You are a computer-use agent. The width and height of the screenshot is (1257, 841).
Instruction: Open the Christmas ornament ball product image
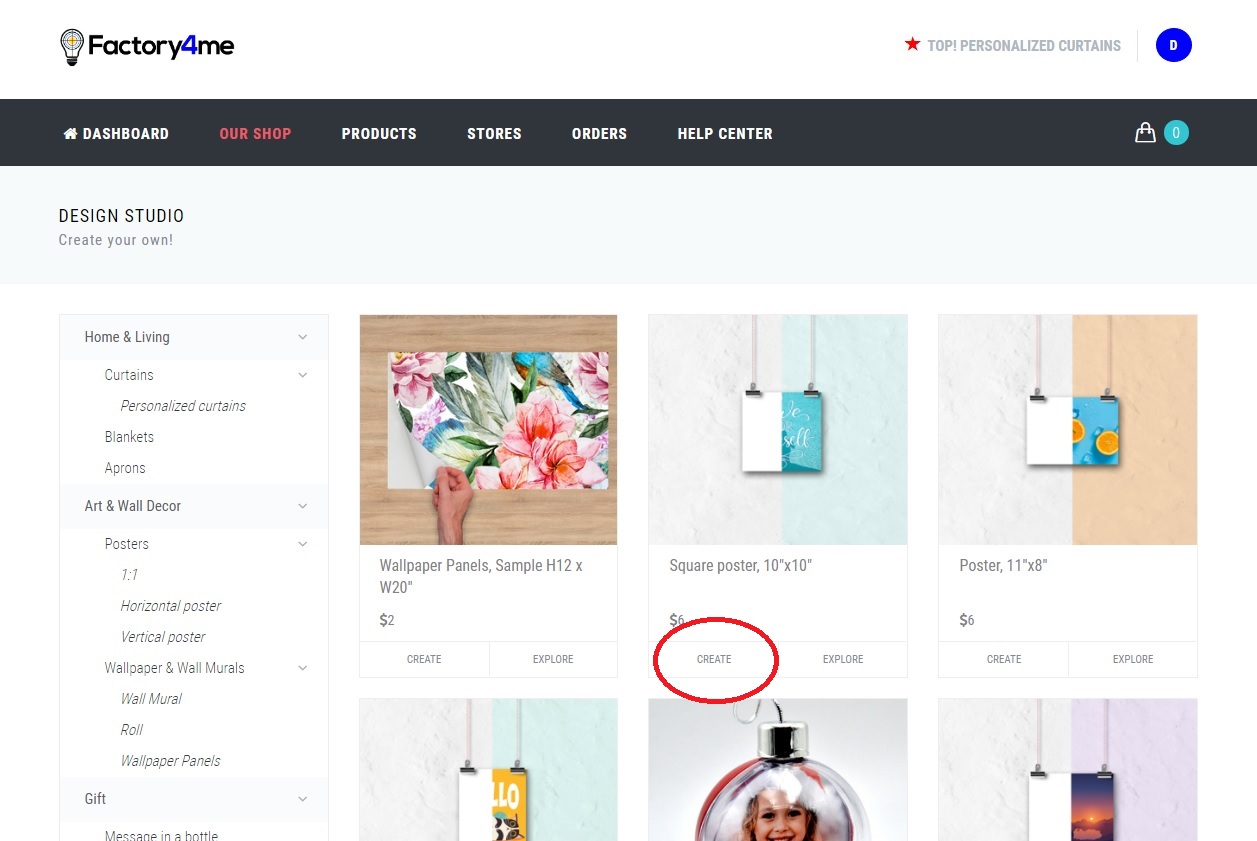click(x=778, y=770)
